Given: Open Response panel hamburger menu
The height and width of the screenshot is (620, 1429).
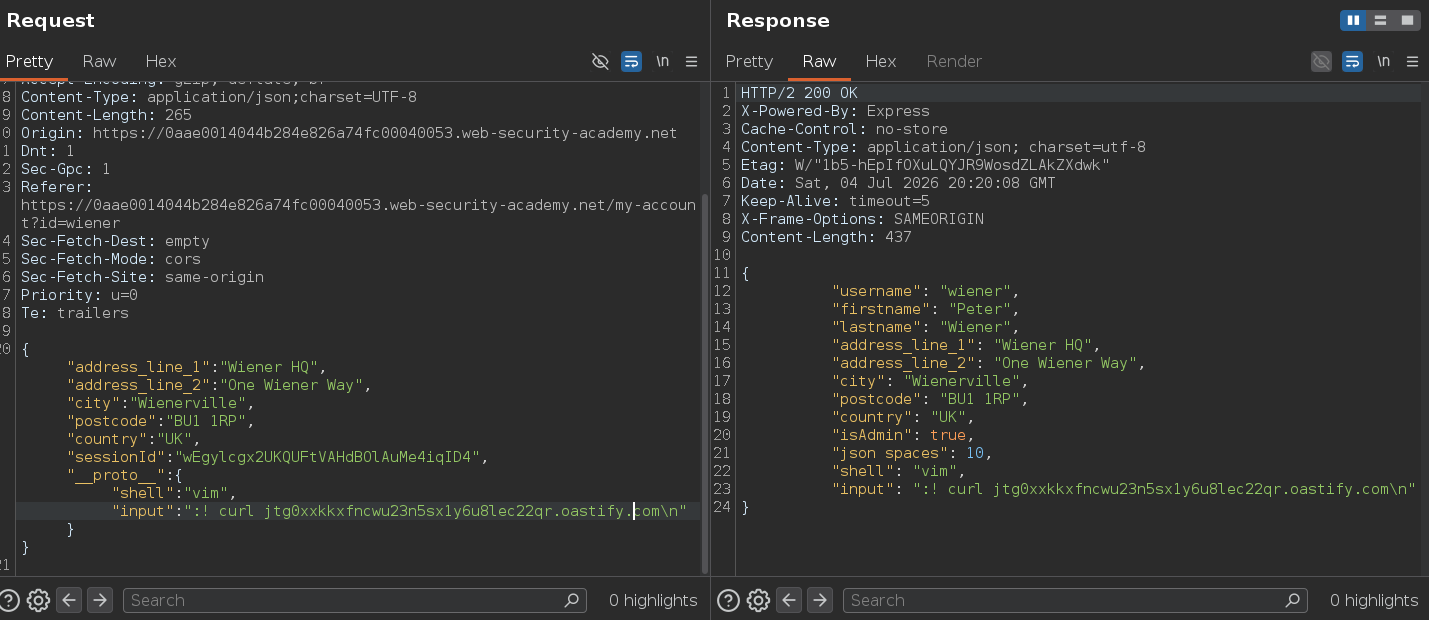Looking at the screenshot, I should pos(1413,61).
